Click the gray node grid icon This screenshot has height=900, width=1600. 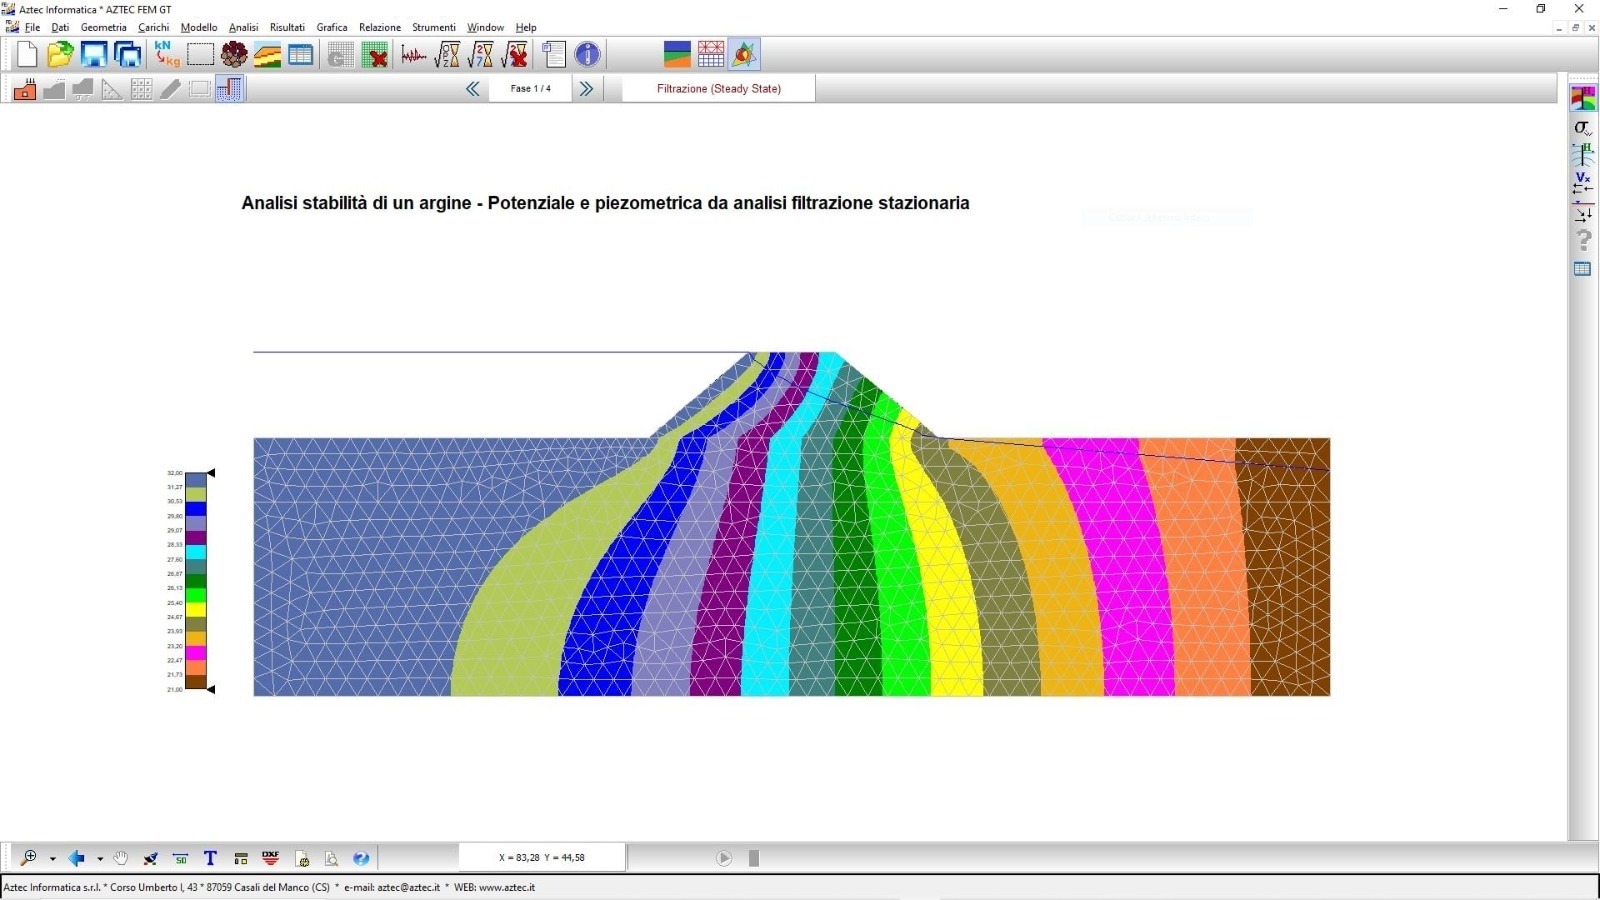tap(141, 89)
